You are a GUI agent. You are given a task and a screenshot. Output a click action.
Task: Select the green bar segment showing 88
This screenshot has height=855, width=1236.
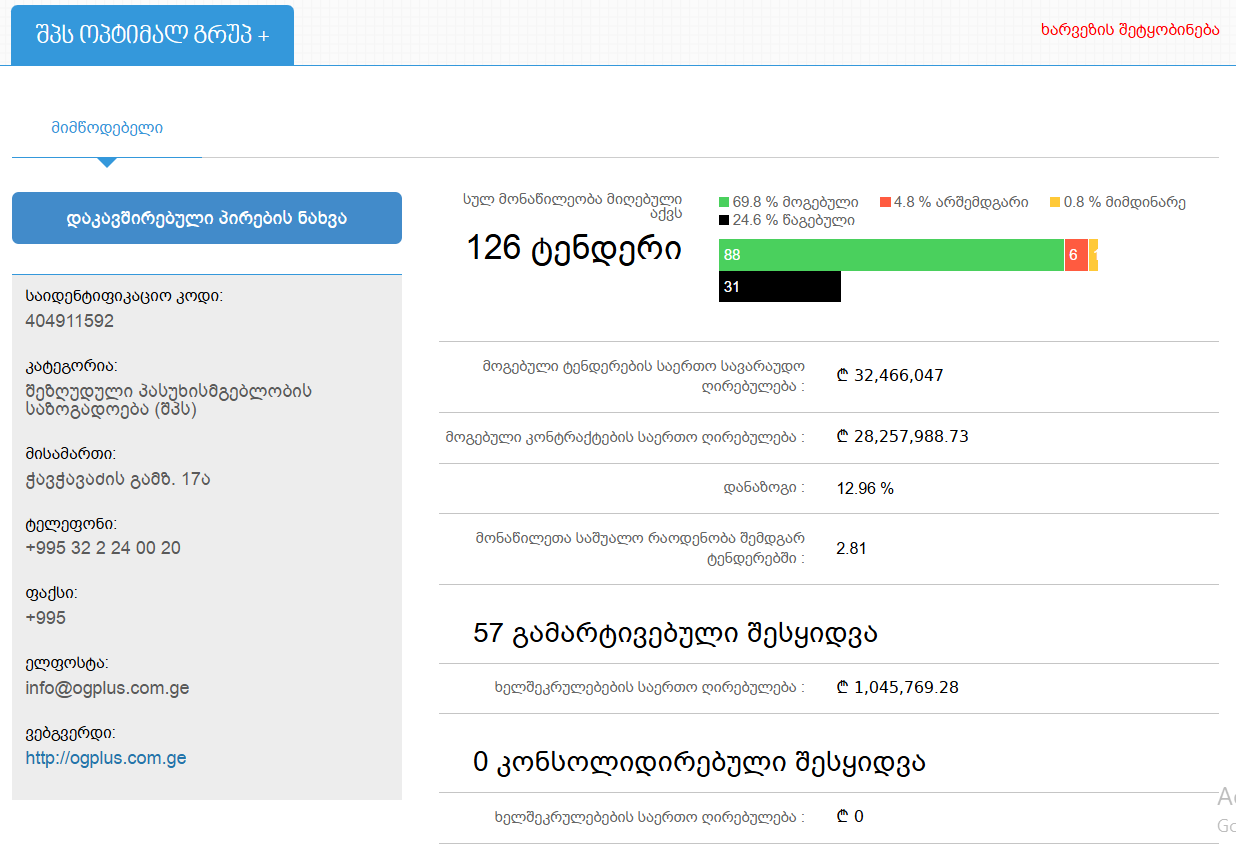890,255
